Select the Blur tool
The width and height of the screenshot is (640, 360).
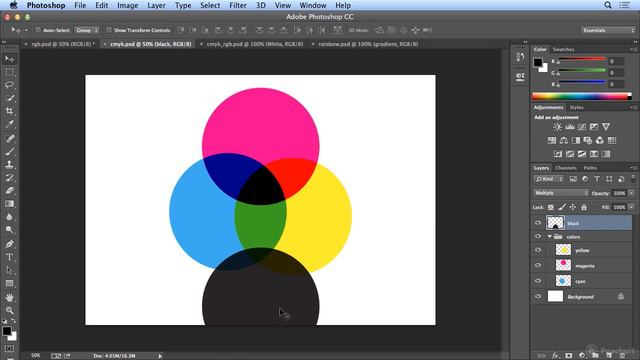(9, 217)
